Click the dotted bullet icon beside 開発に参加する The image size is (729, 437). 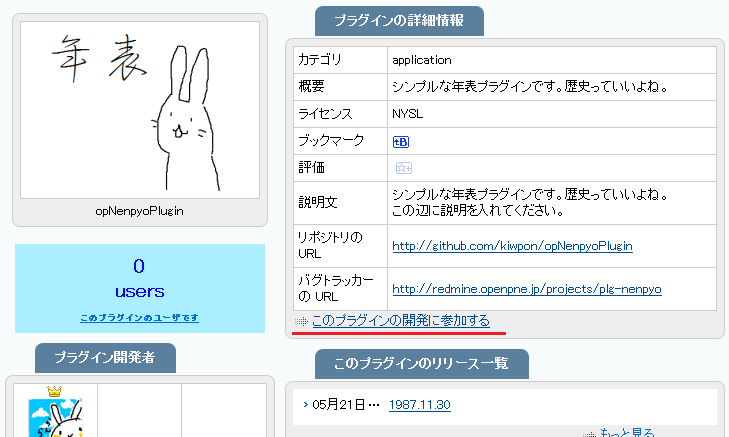(301, 321)
